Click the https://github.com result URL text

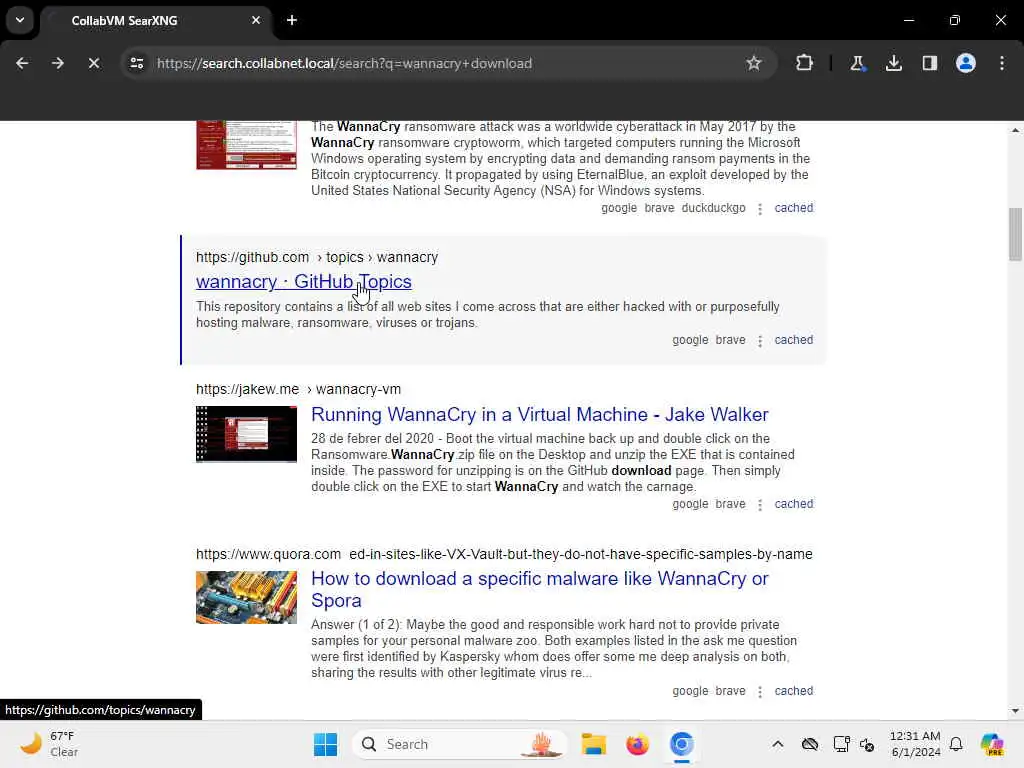coord(252,257)
